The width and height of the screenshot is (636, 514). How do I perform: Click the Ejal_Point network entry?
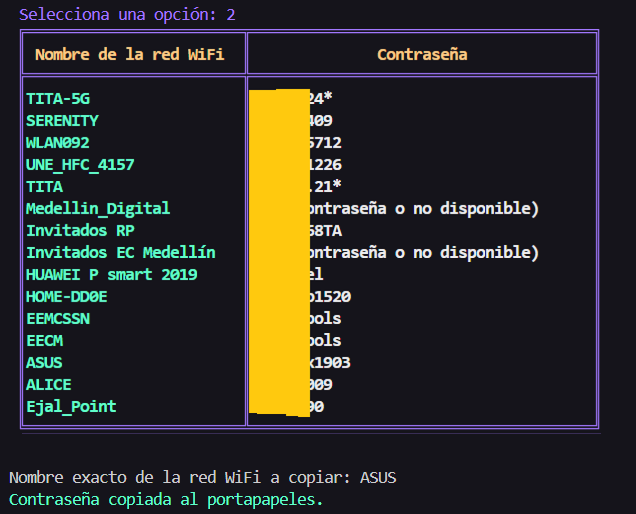click(x=71, y=407)
